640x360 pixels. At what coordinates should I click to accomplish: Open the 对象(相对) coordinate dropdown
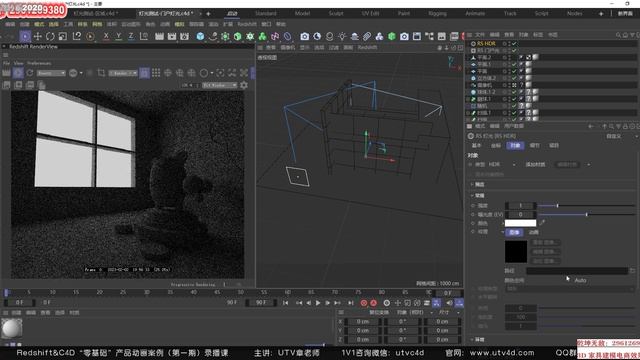point(414,313)
